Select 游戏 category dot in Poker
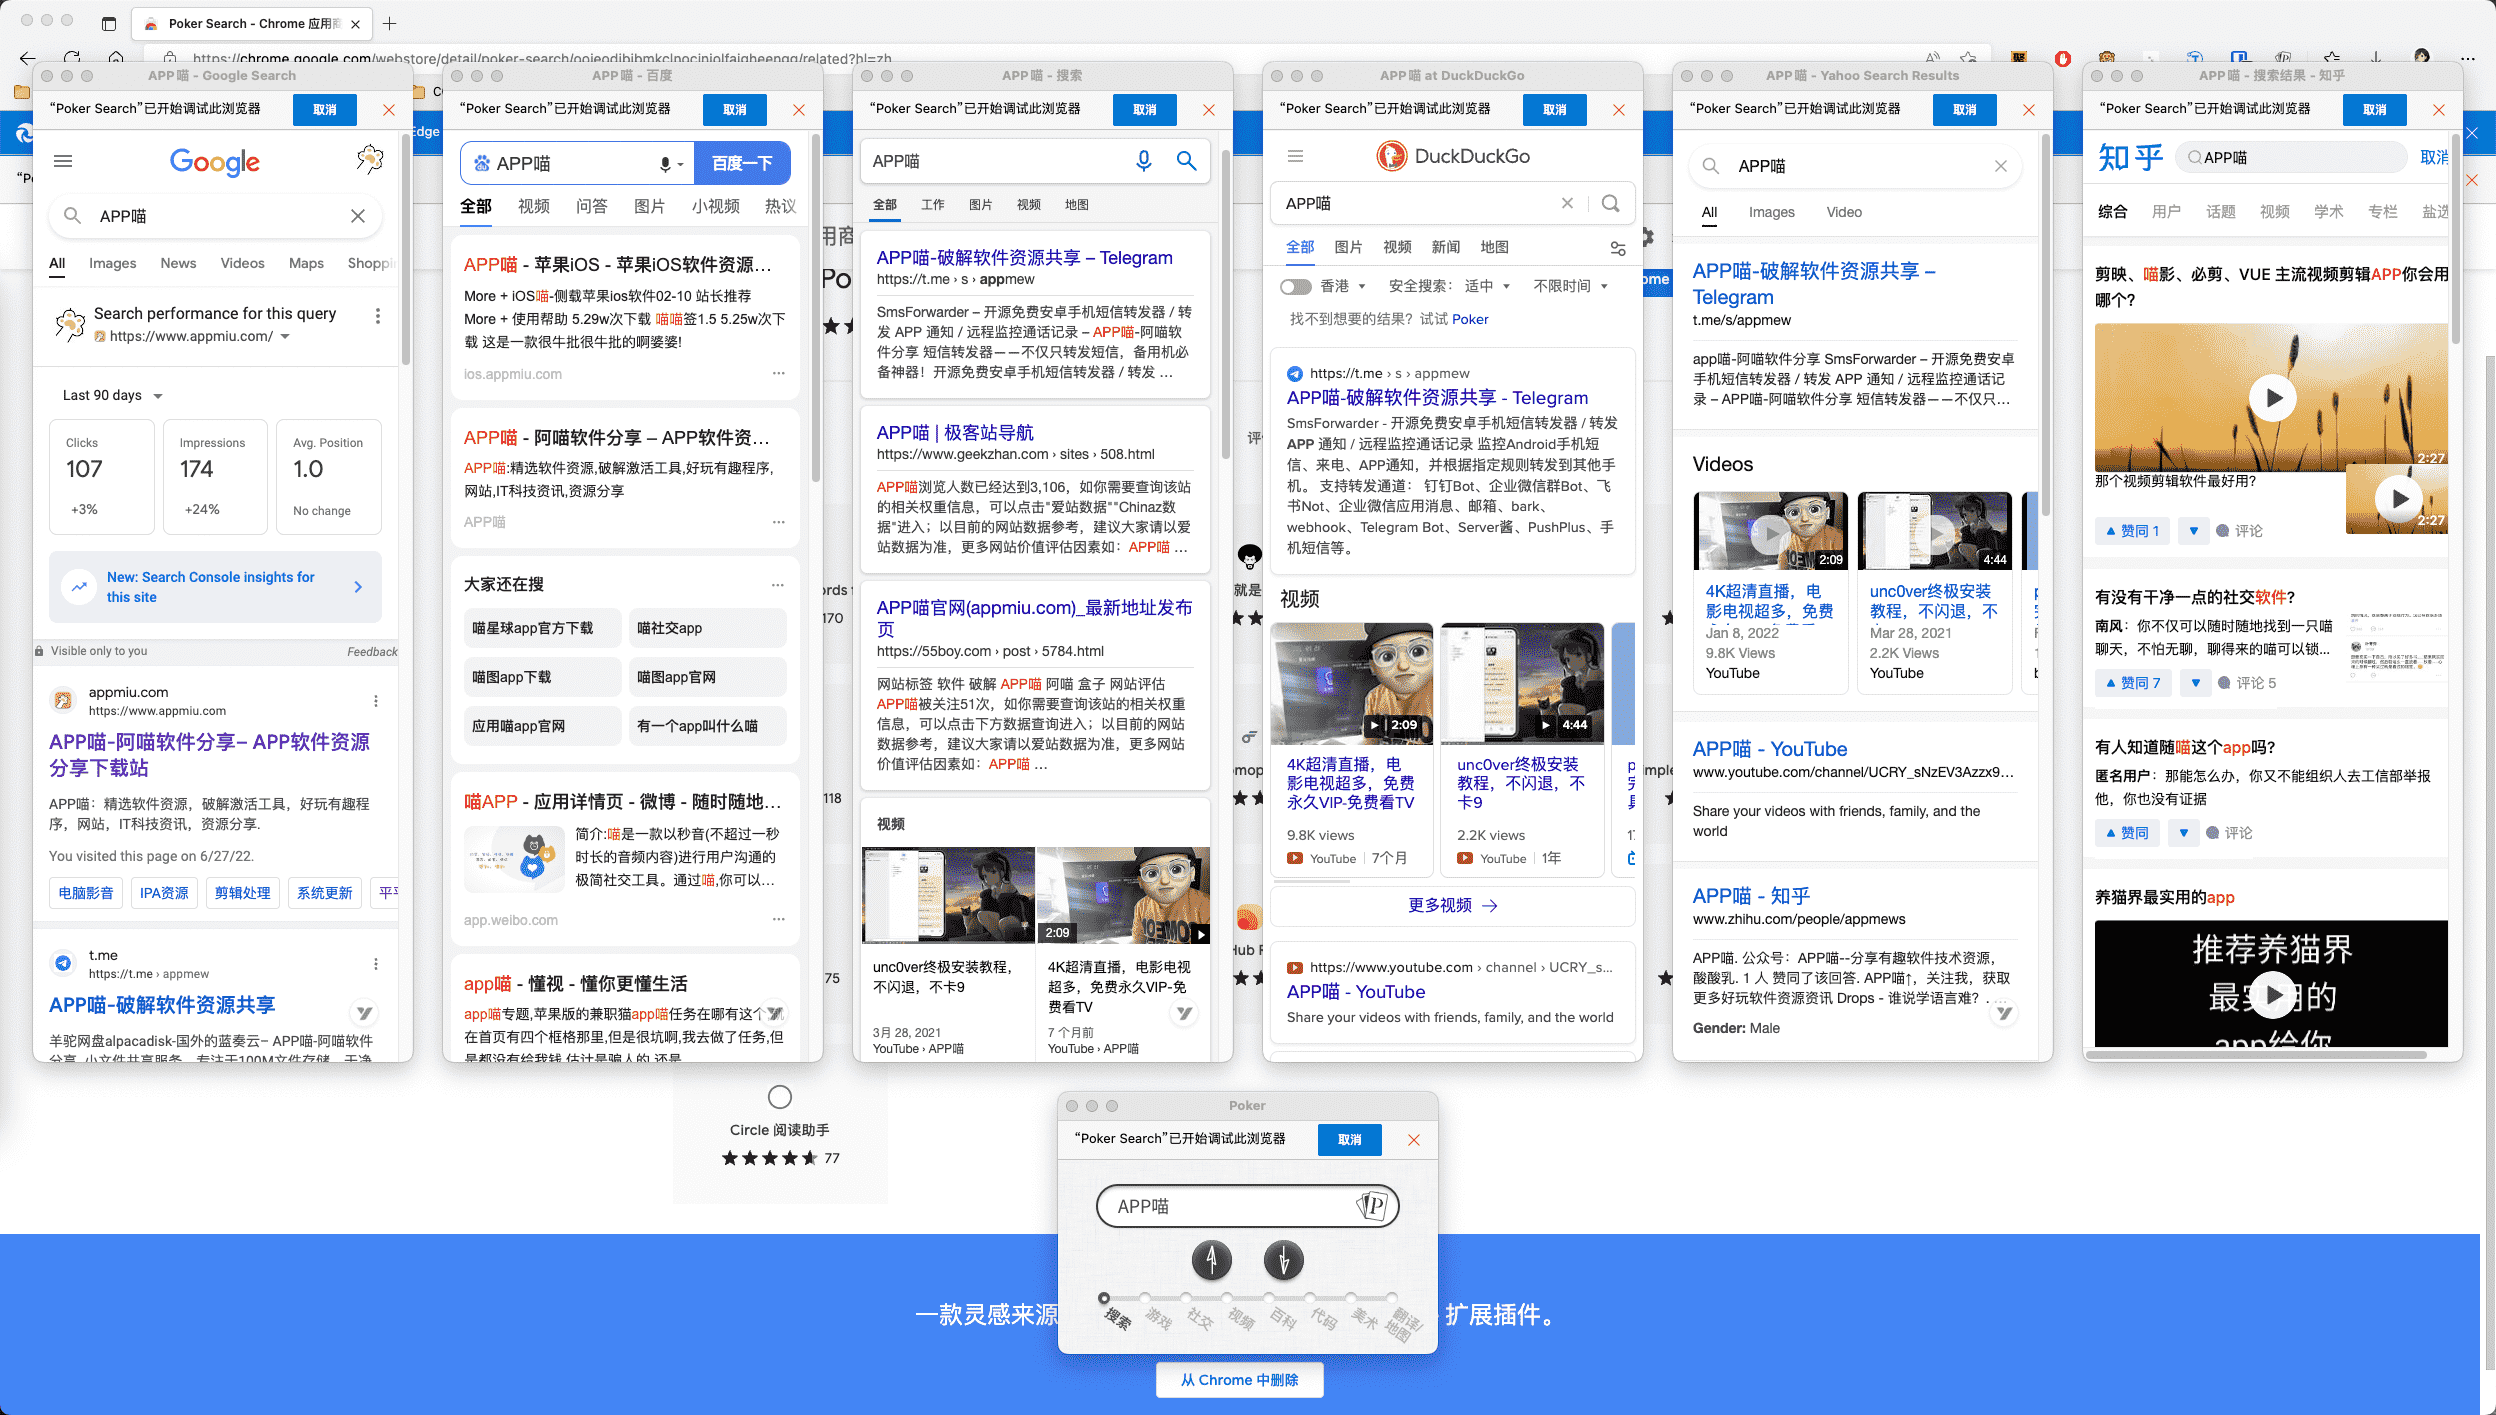2496x1415 pixels. (x=1145, y=1298)
